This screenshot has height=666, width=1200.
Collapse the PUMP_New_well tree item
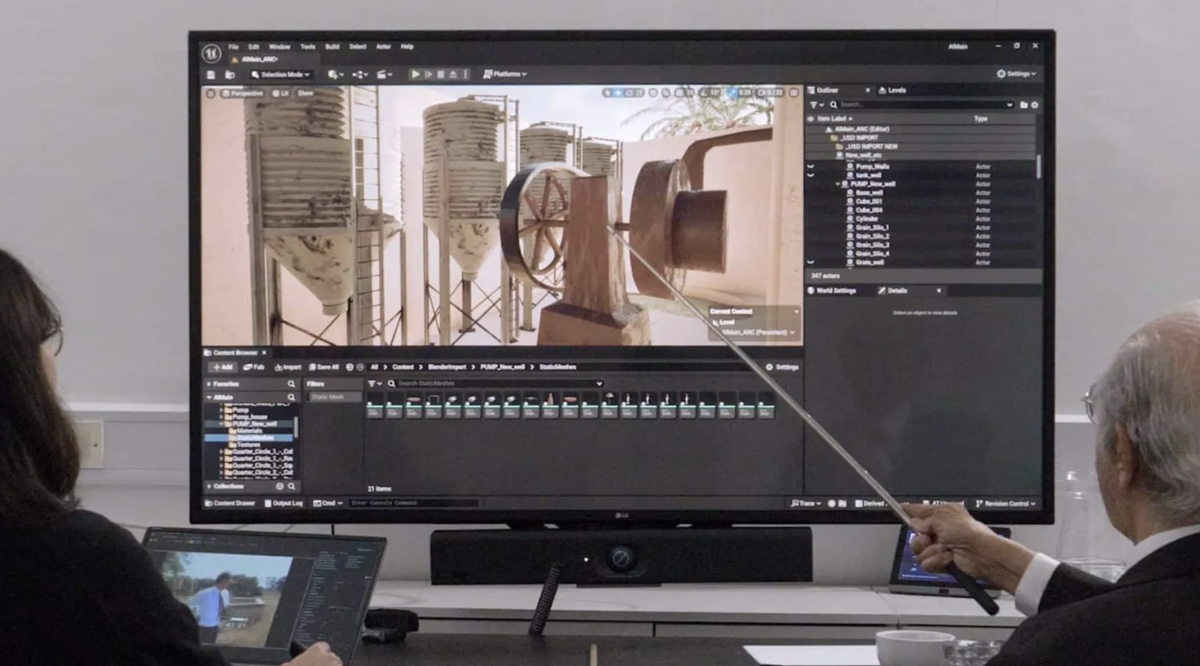pyautogui.click(x=837, y=184)
